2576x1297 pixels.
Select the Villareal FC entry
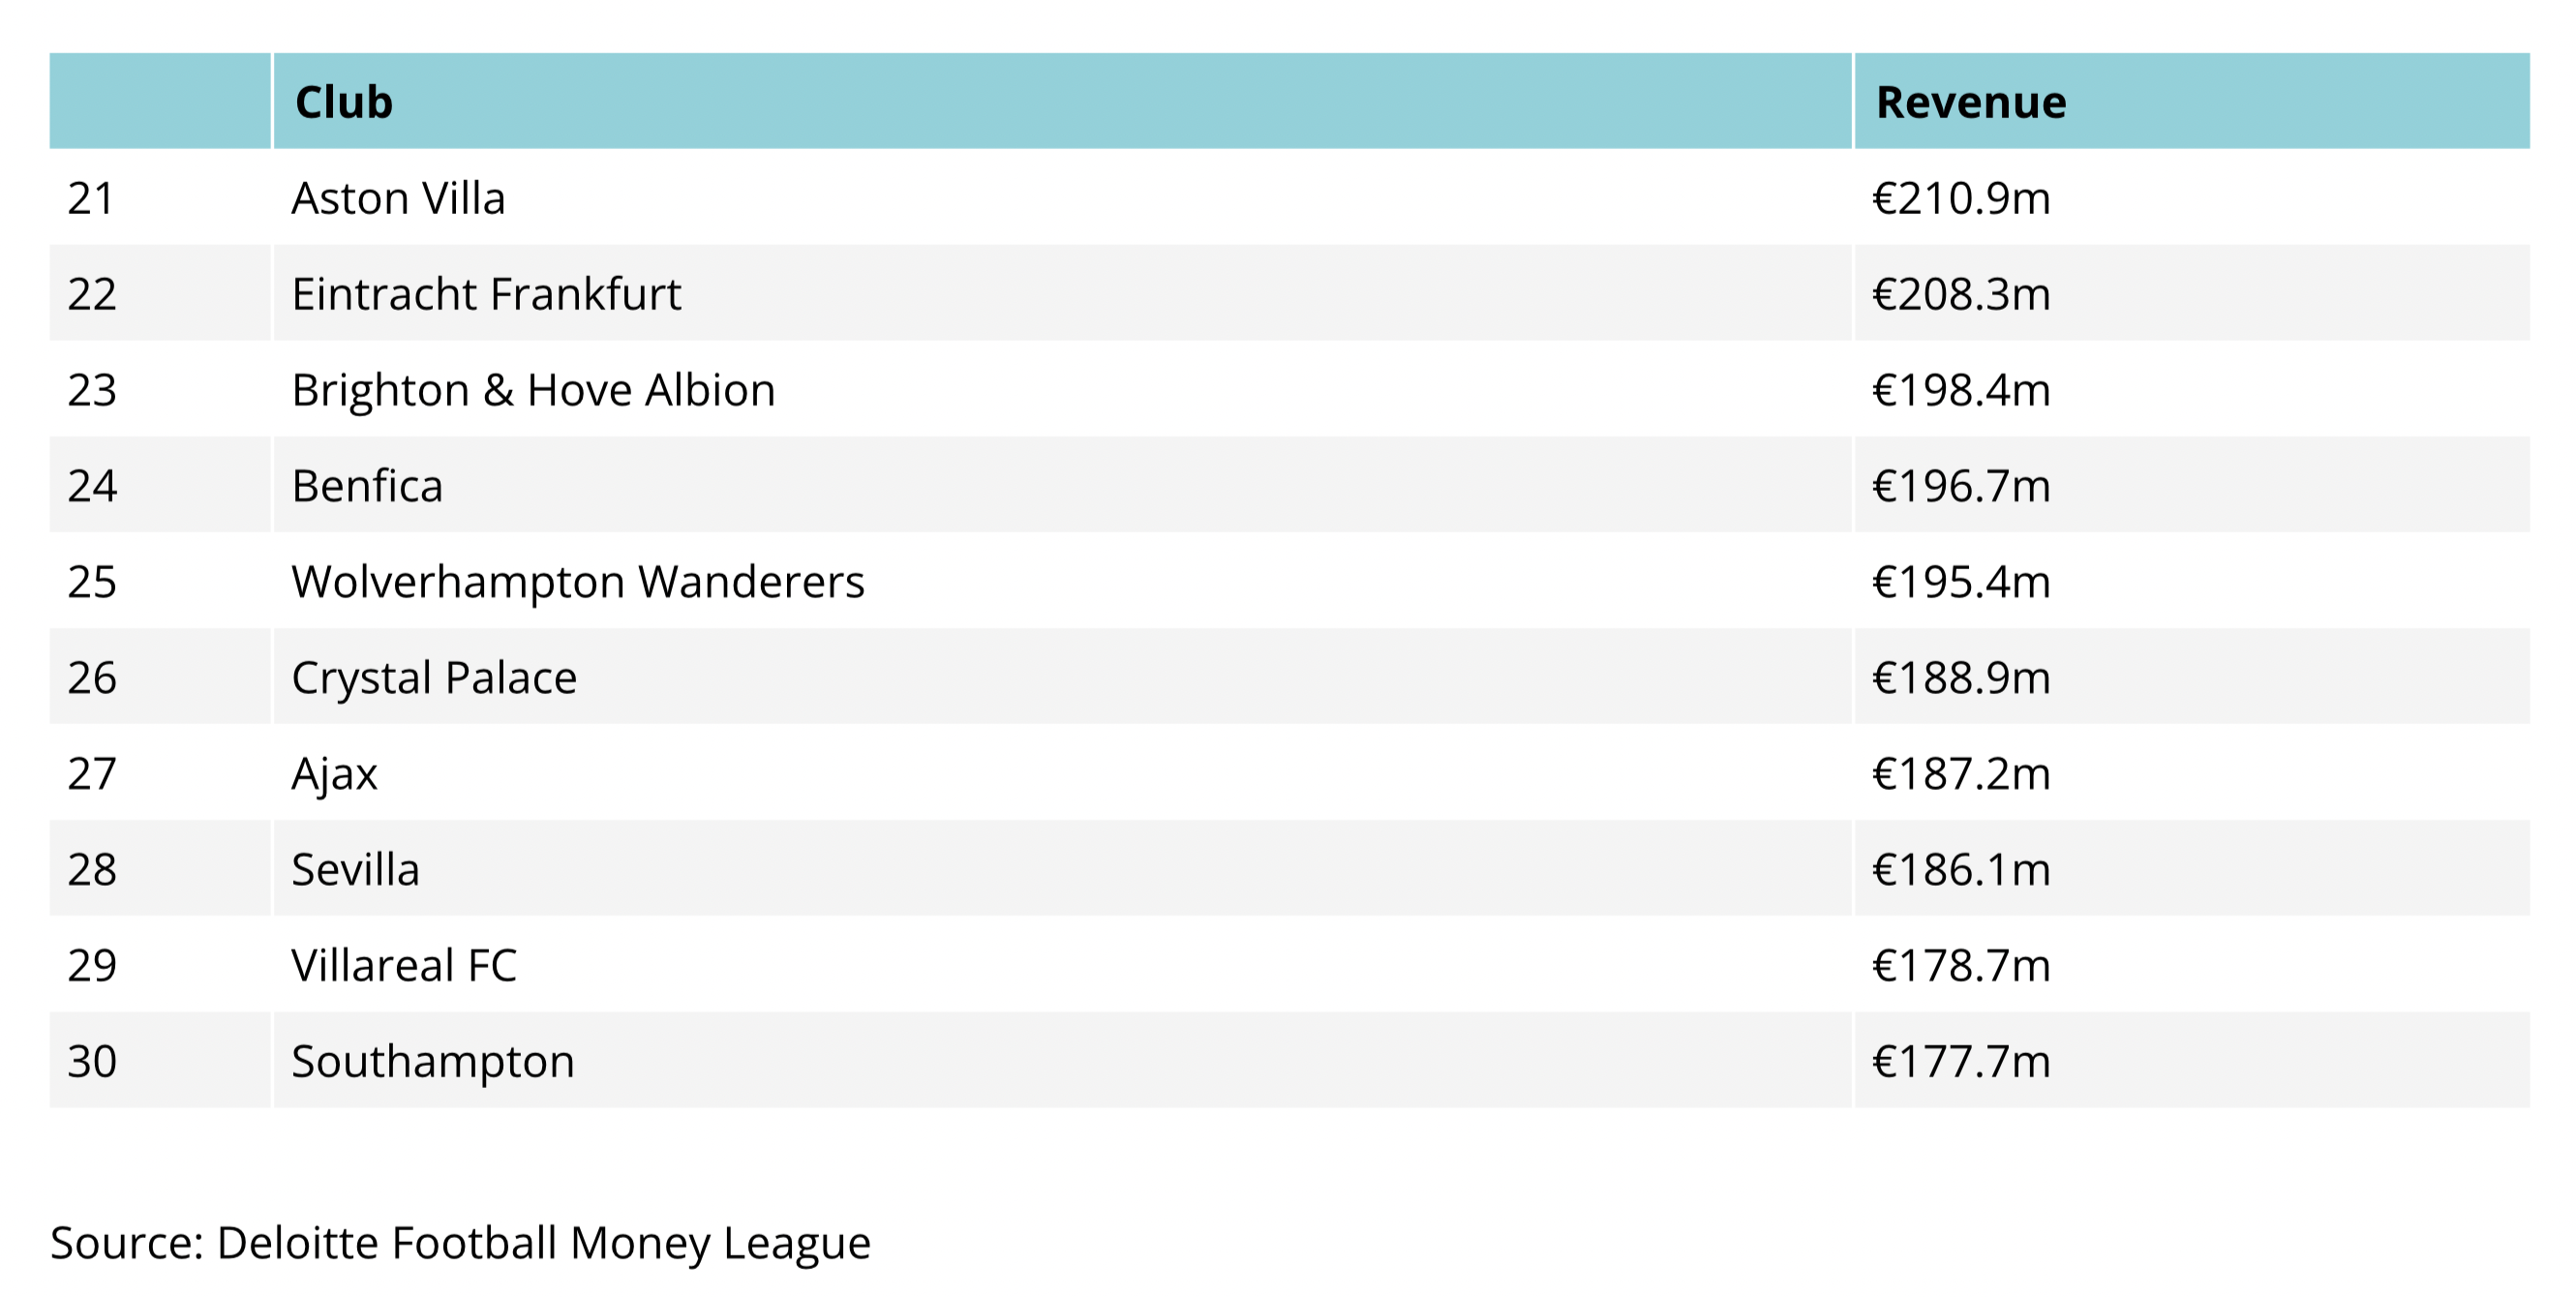pos(404,965)
